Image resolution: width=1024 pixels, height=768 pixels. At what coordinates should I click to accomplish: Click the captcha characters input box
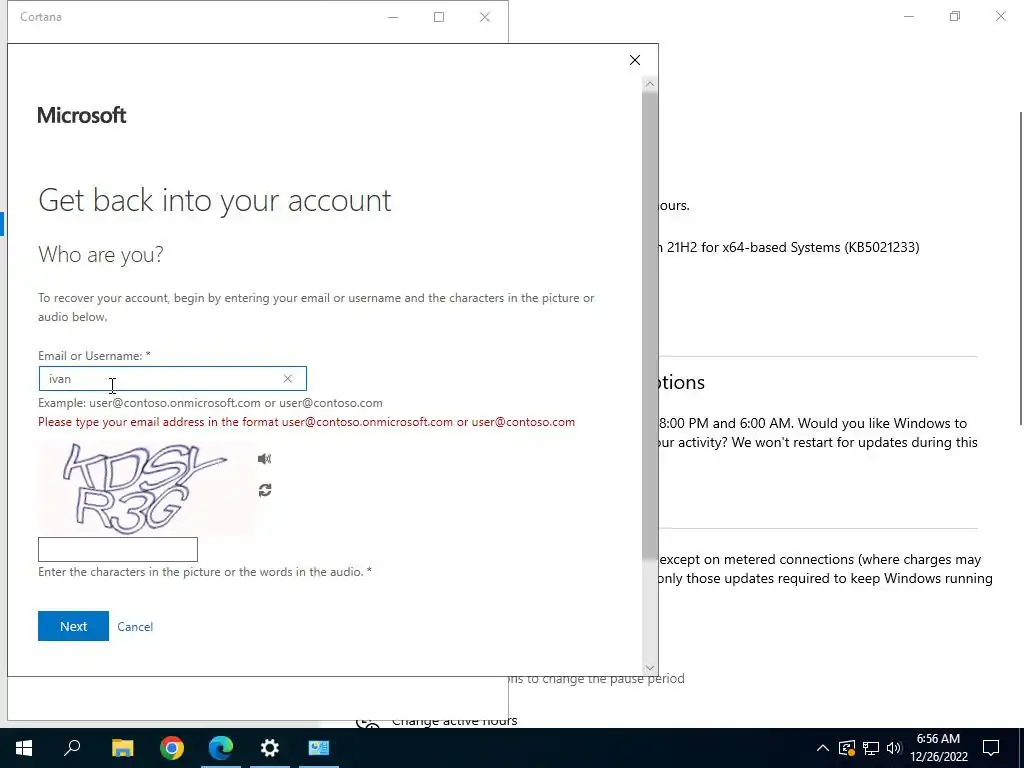pos(118,549)
